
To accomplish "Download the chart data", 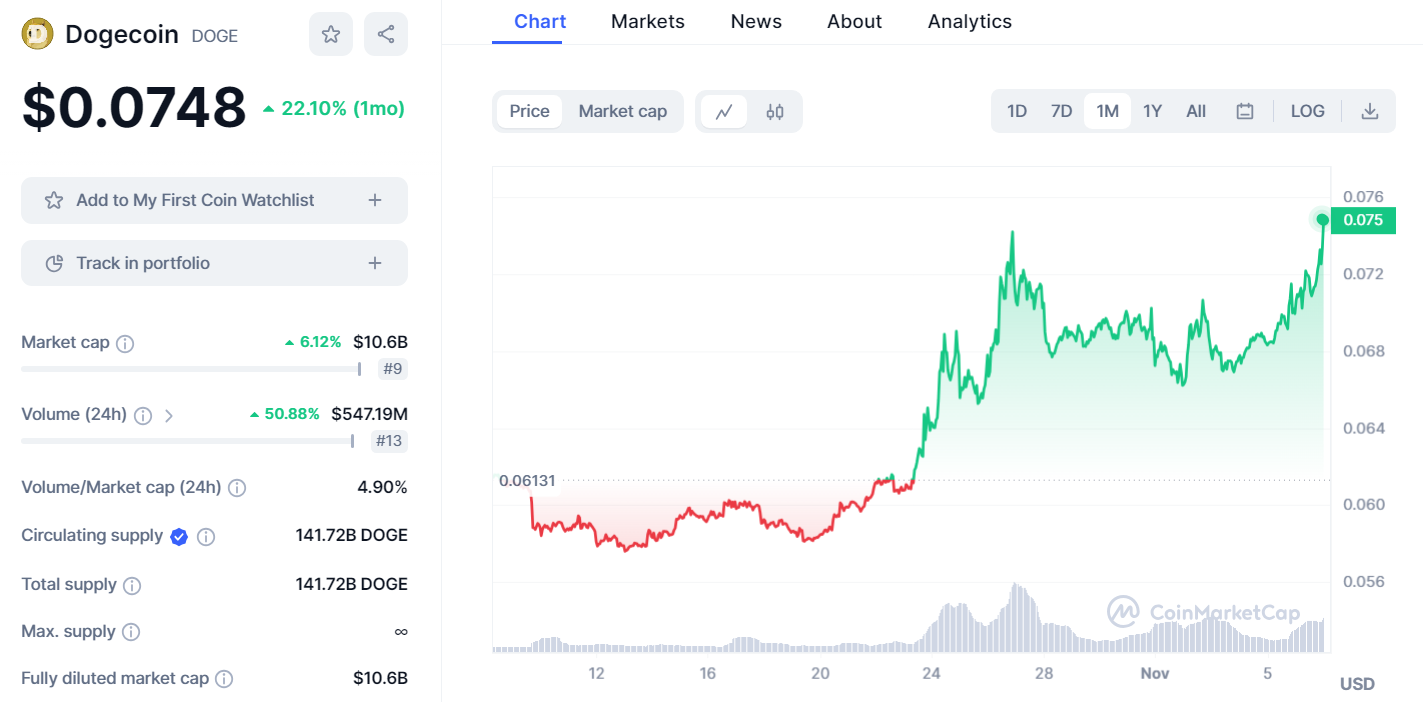I will click(x=1370, y=111).
